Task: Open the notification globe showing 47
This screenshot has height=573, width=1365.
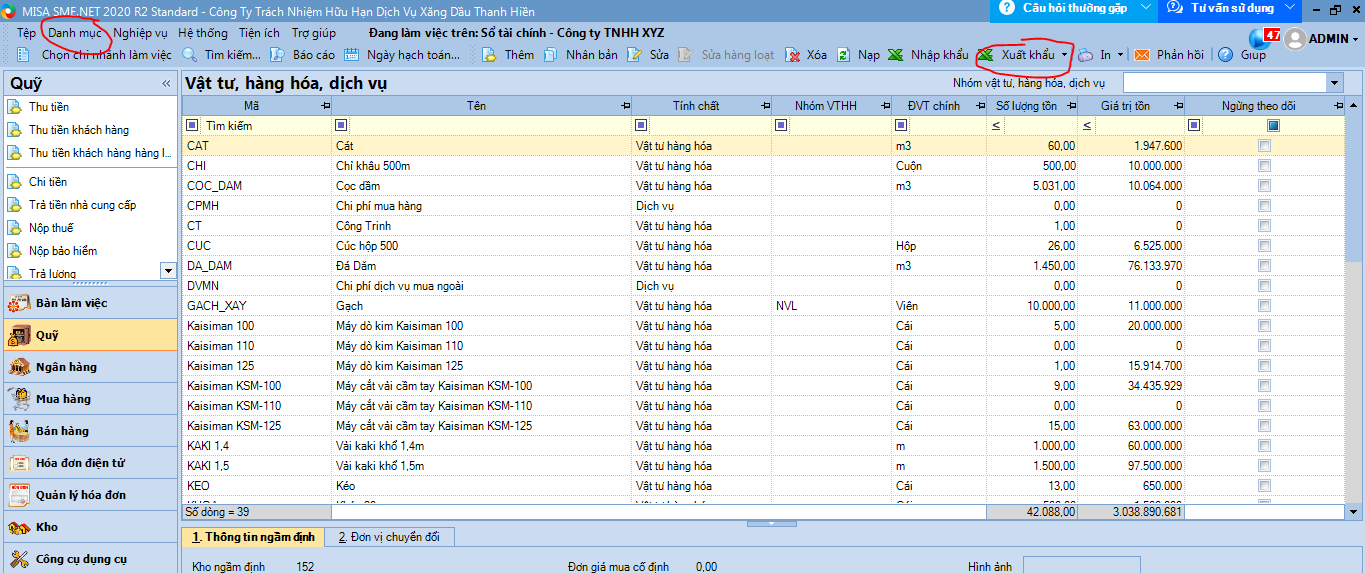Action: click(1264, 38)
